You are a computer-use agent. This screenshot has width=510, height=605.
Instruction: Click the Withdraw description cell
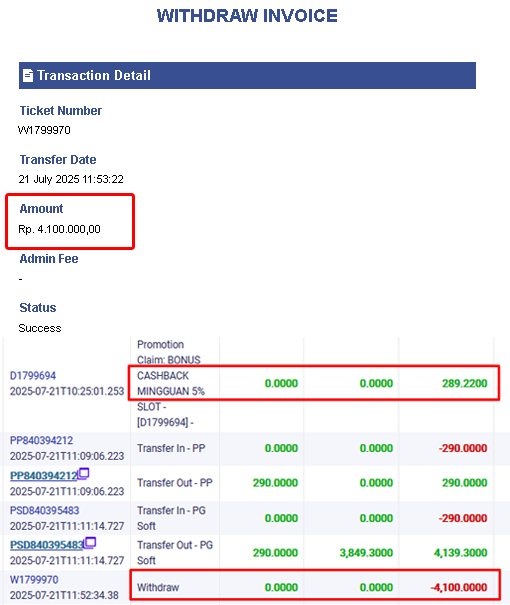coord(158,587)
